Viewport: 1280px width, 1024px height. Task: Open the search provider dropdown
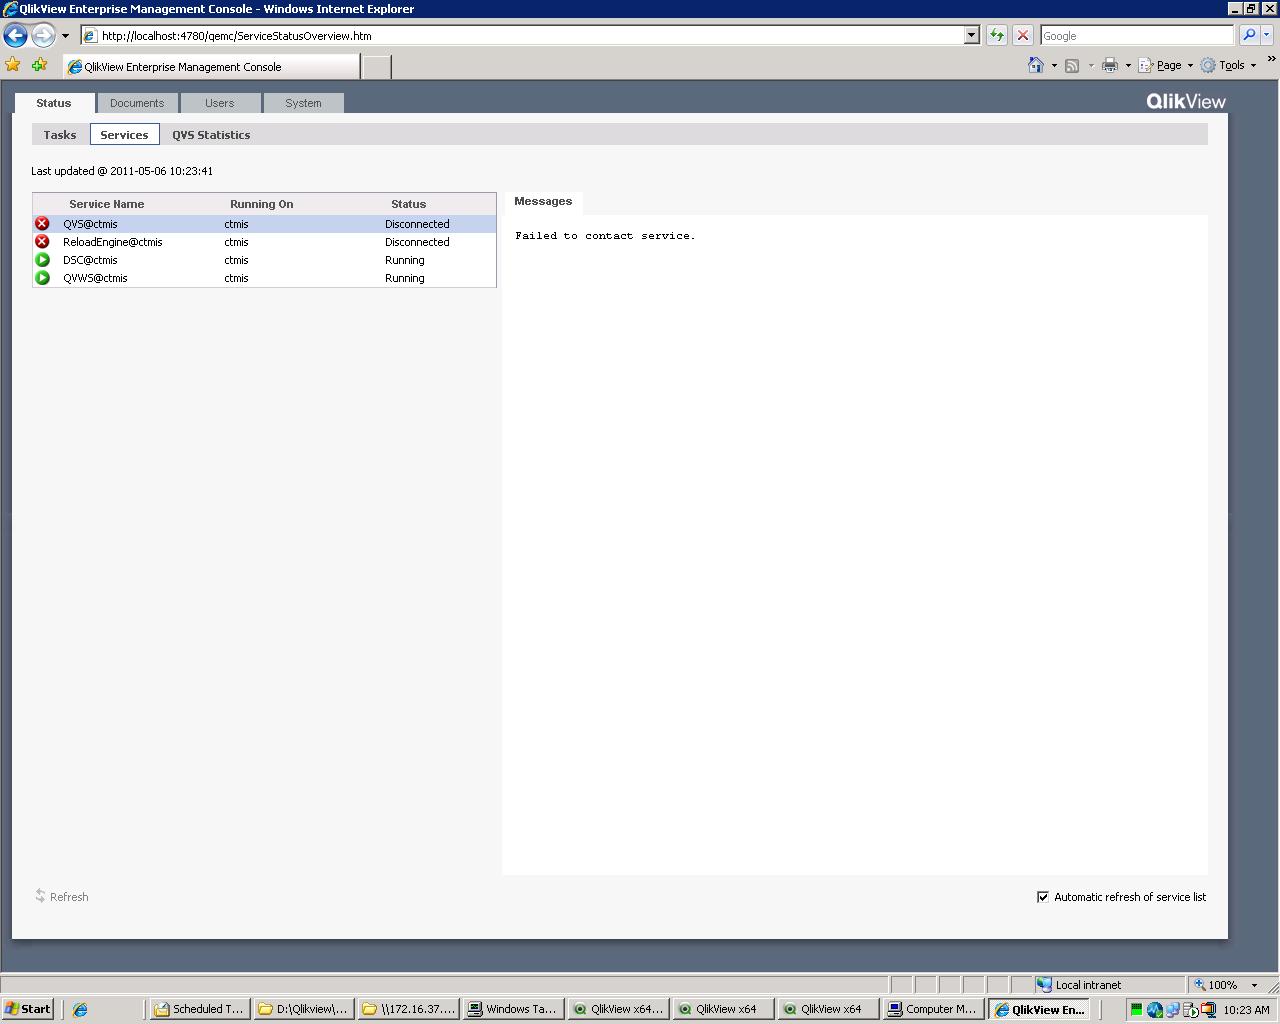click(x=1266, y=35)
